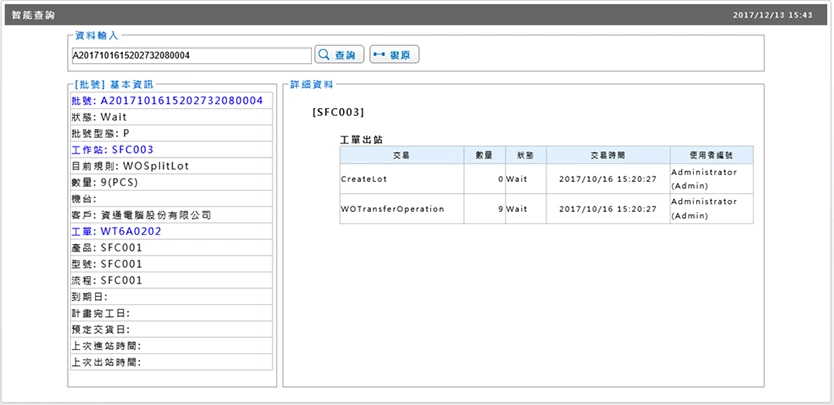Viewport: 834px width, 405px height.
Task: Click the [批號] 基本資訊 group label
Action: click(x=114, y=84)
